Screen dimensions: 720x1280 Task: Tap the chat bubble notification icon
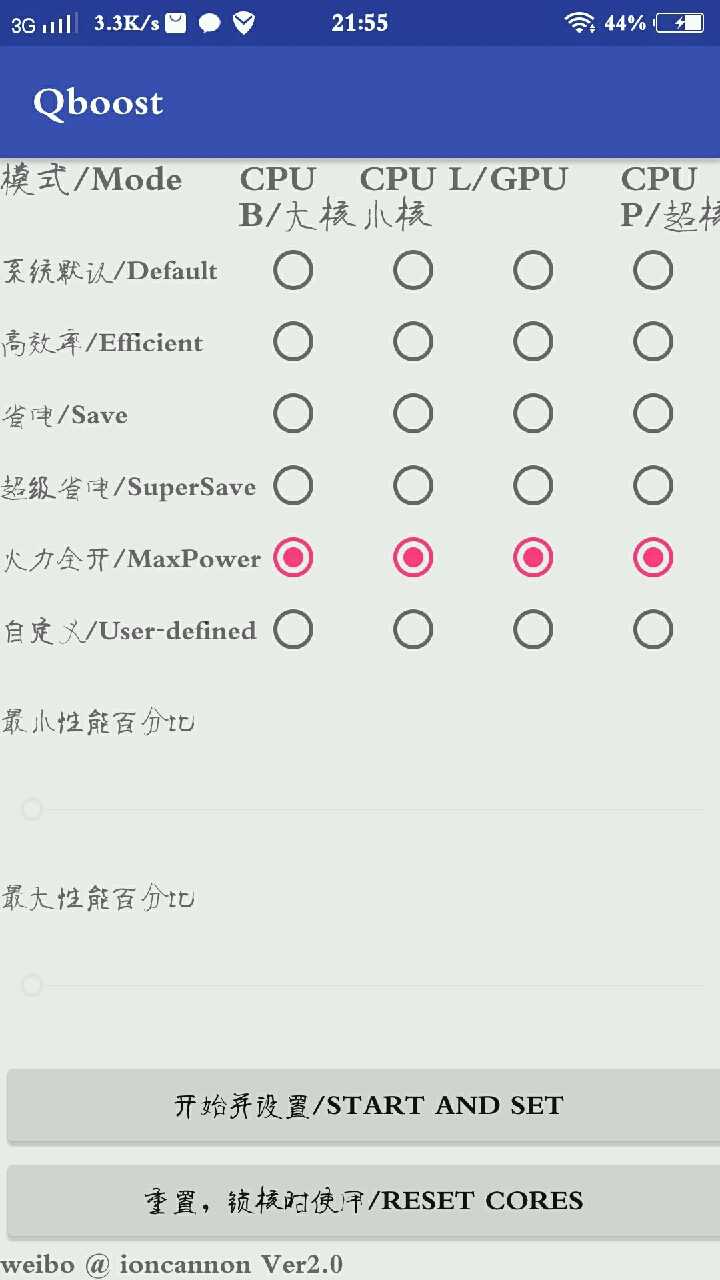[x=210, y=23]
